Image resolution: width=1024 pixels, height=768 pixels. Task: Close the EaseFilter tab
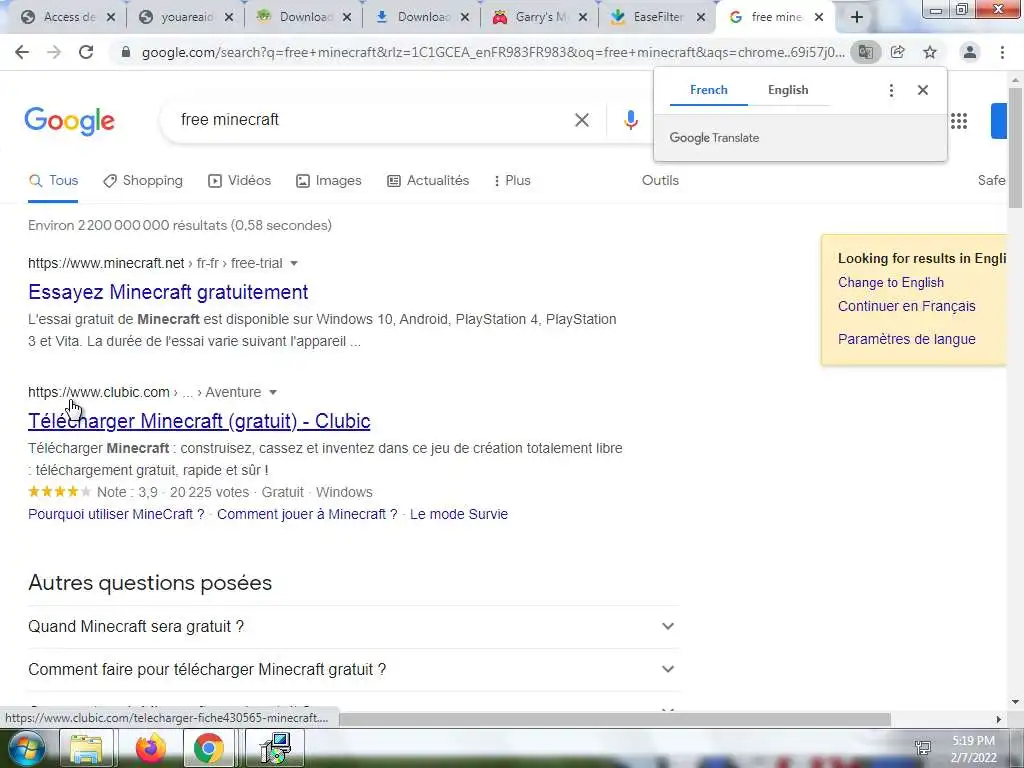point(701,18)
